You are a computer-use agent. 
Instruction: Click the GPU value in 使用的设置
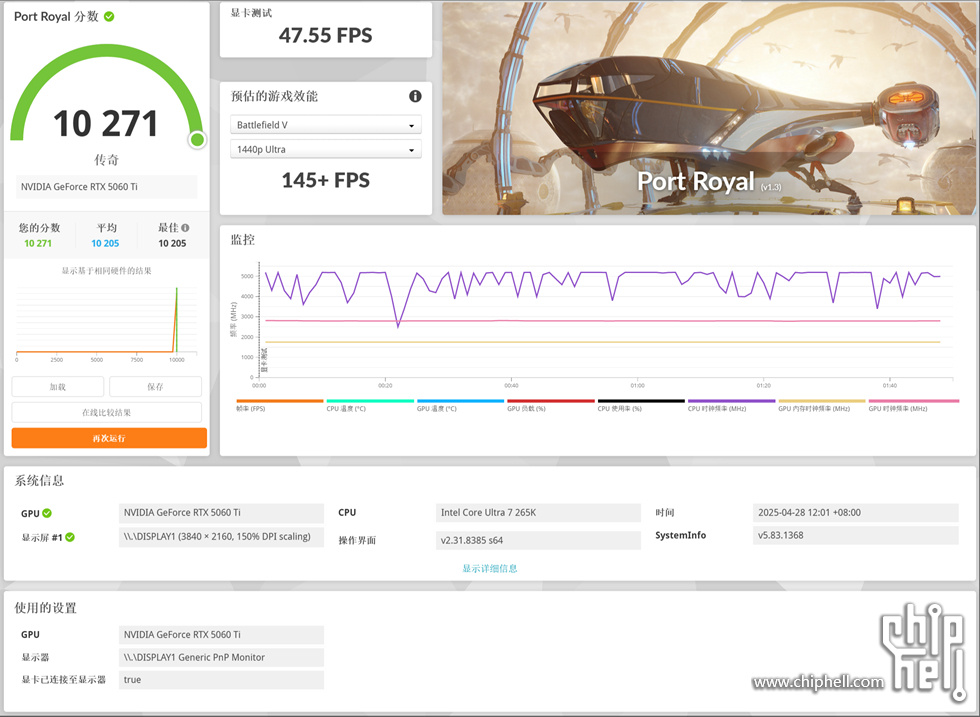coord(221,635)
